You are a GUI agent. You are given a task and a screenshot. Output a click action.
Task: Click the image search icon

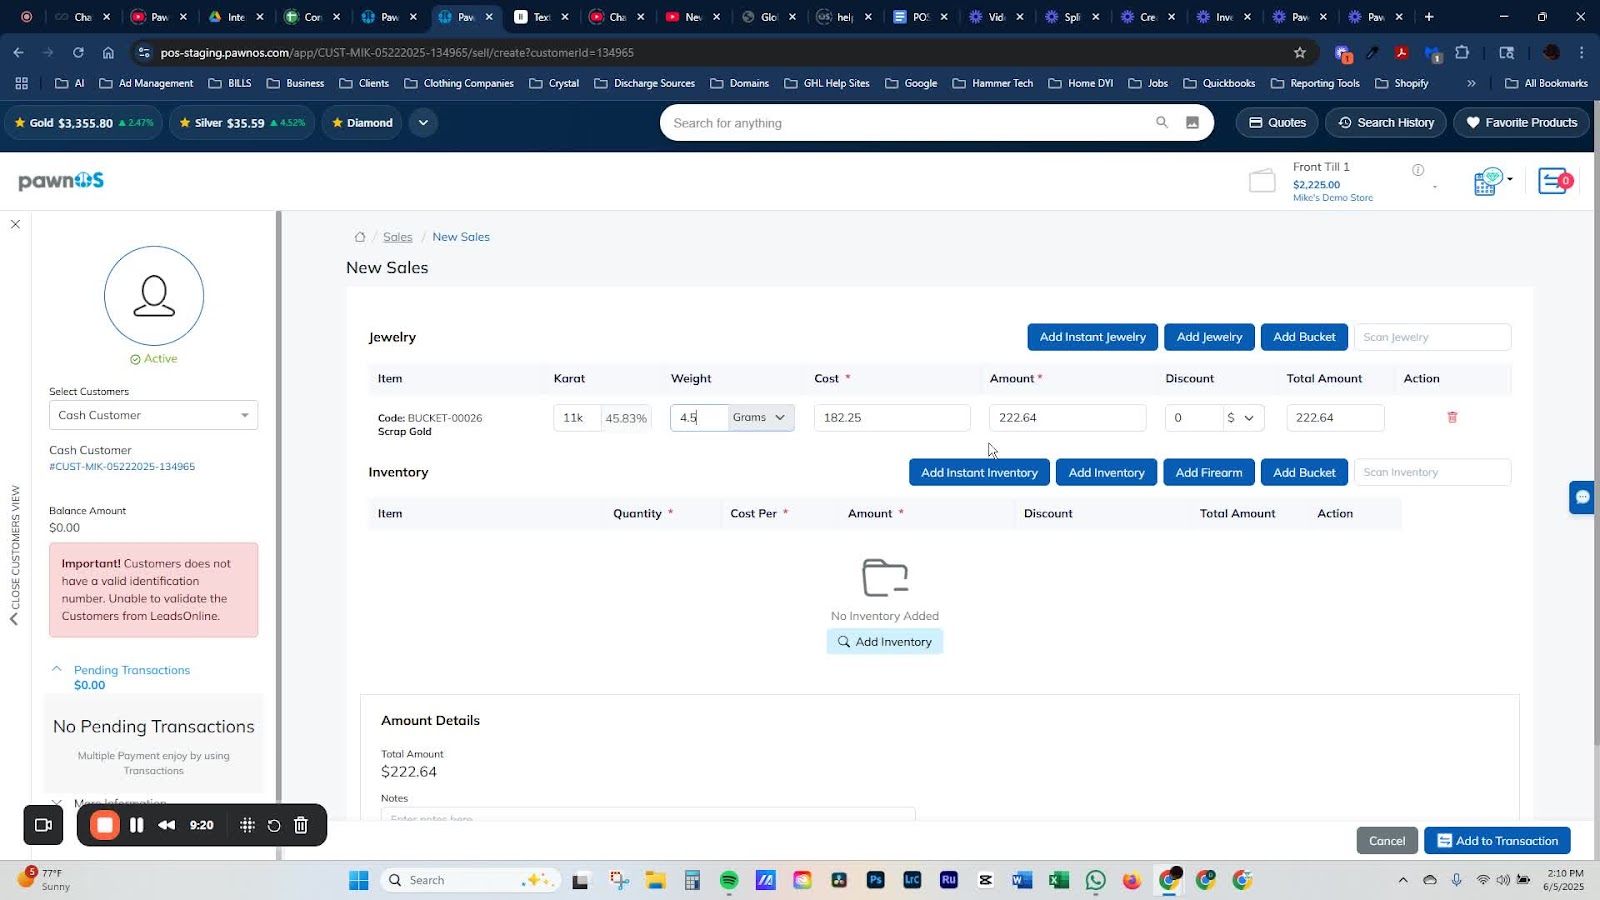1192,122
